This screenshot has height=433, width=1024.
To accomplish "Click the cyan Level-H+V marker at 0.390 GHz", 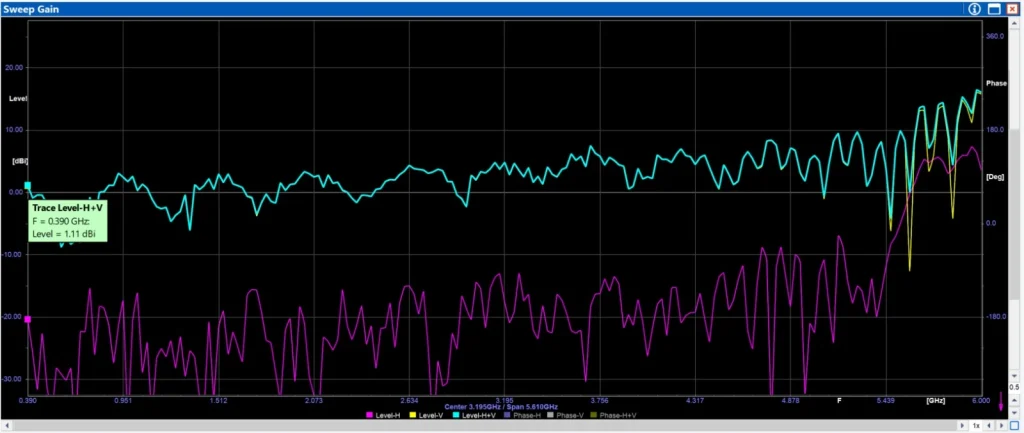I will (x=27, y=185).
